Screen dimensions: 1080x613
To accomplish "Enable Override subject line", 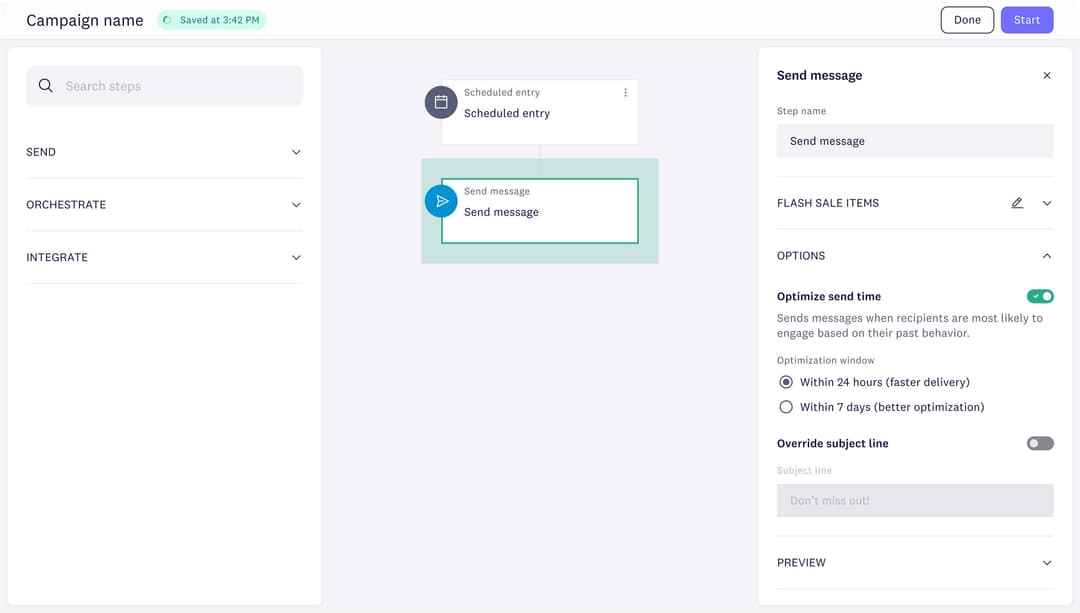I will click(1039, 442).
